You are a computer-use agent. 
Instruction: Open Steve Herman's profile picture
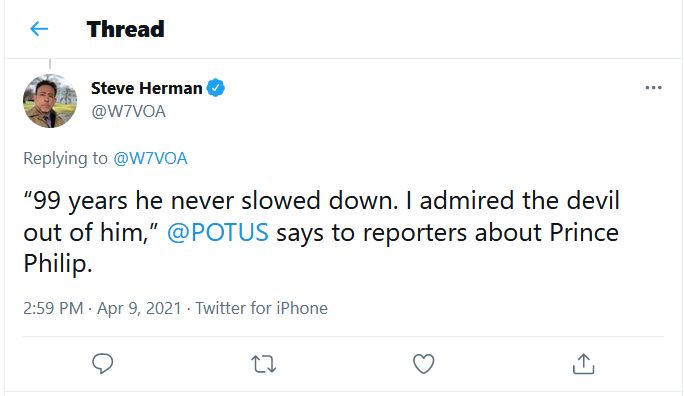50,101
